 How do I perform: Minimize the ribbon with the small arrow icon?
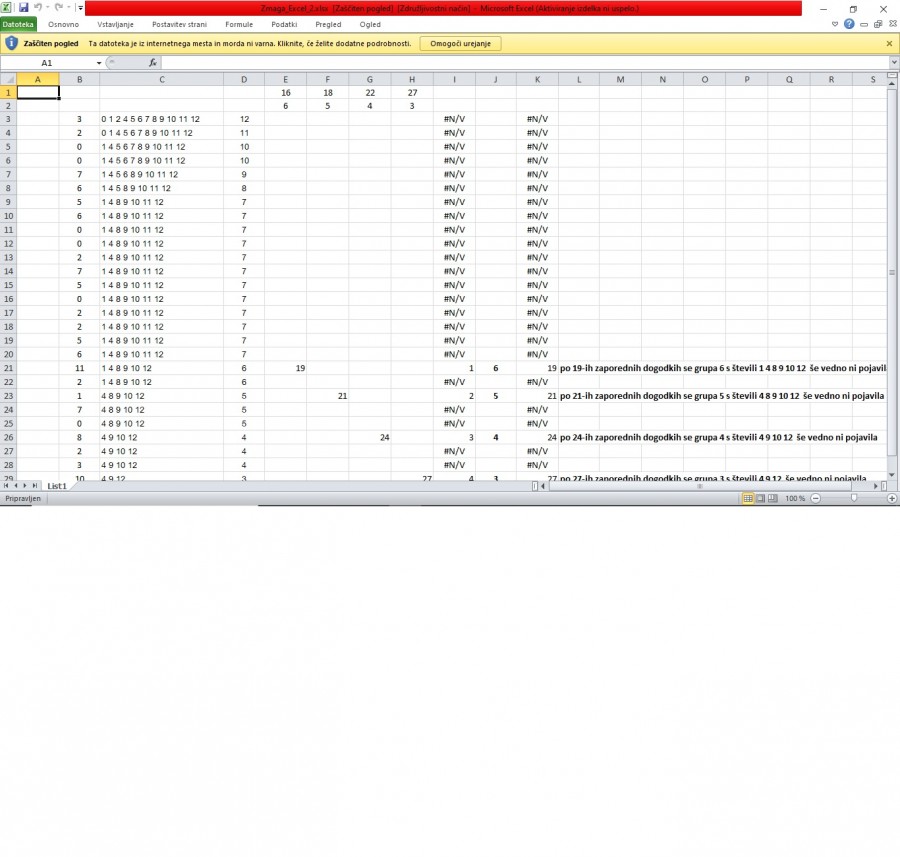836,24
